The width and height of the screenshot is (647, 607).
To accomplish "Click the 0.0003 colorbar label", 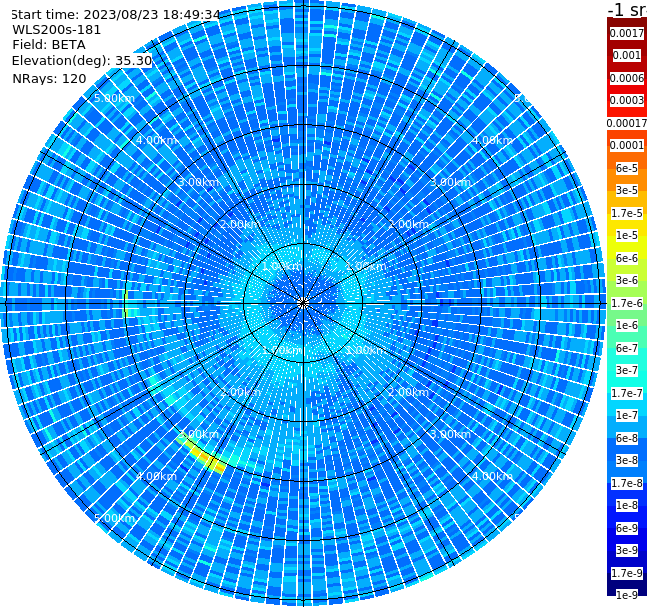I will point(627,100).
